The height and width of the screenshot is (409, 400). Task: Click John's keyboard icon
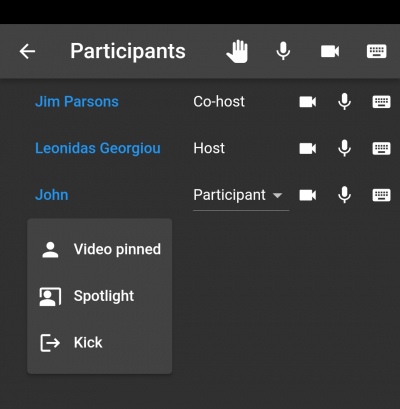381,195
